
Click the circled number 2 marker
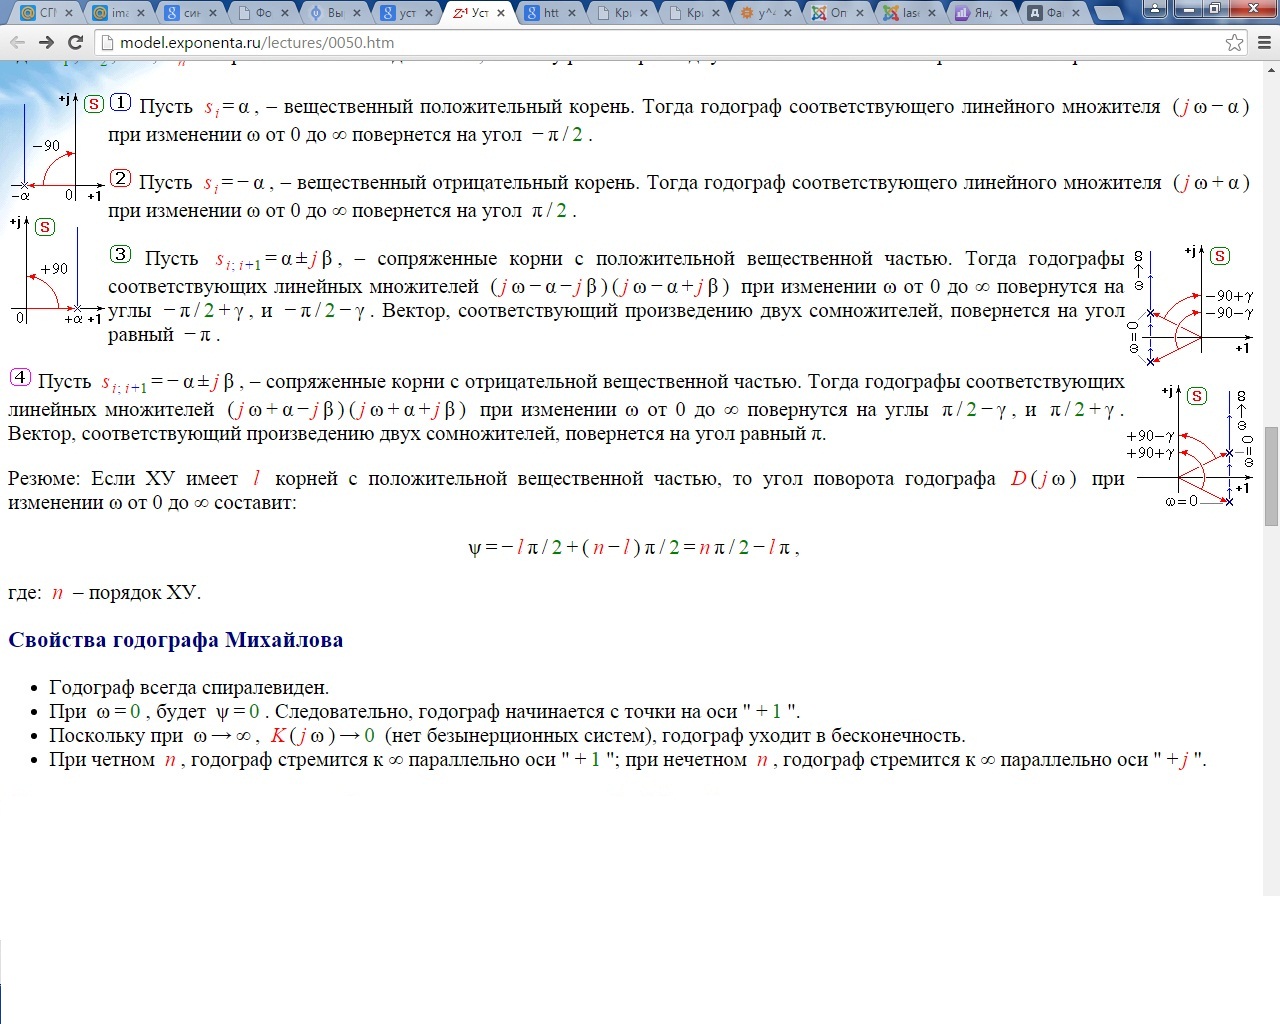click(120, 178)
